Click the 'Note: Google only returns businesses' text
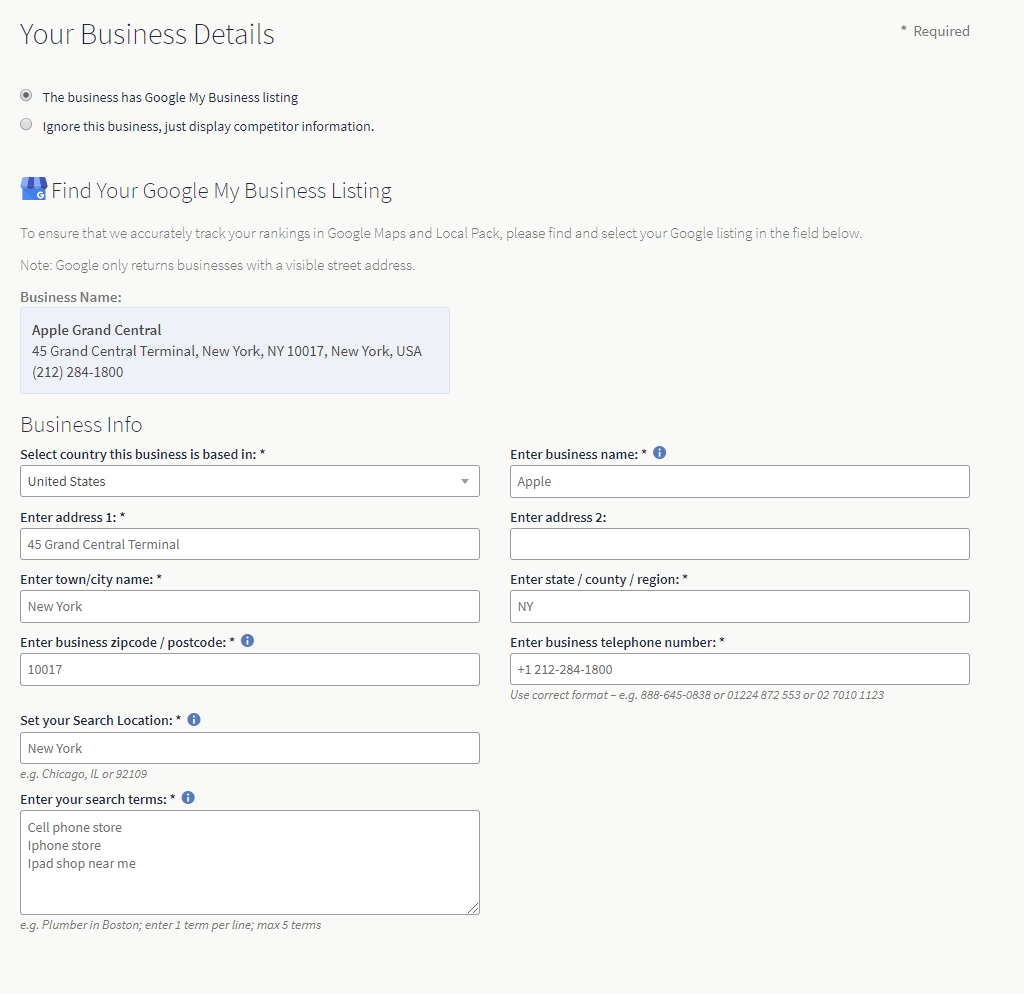1024x994 pixels. click(217, 265)
